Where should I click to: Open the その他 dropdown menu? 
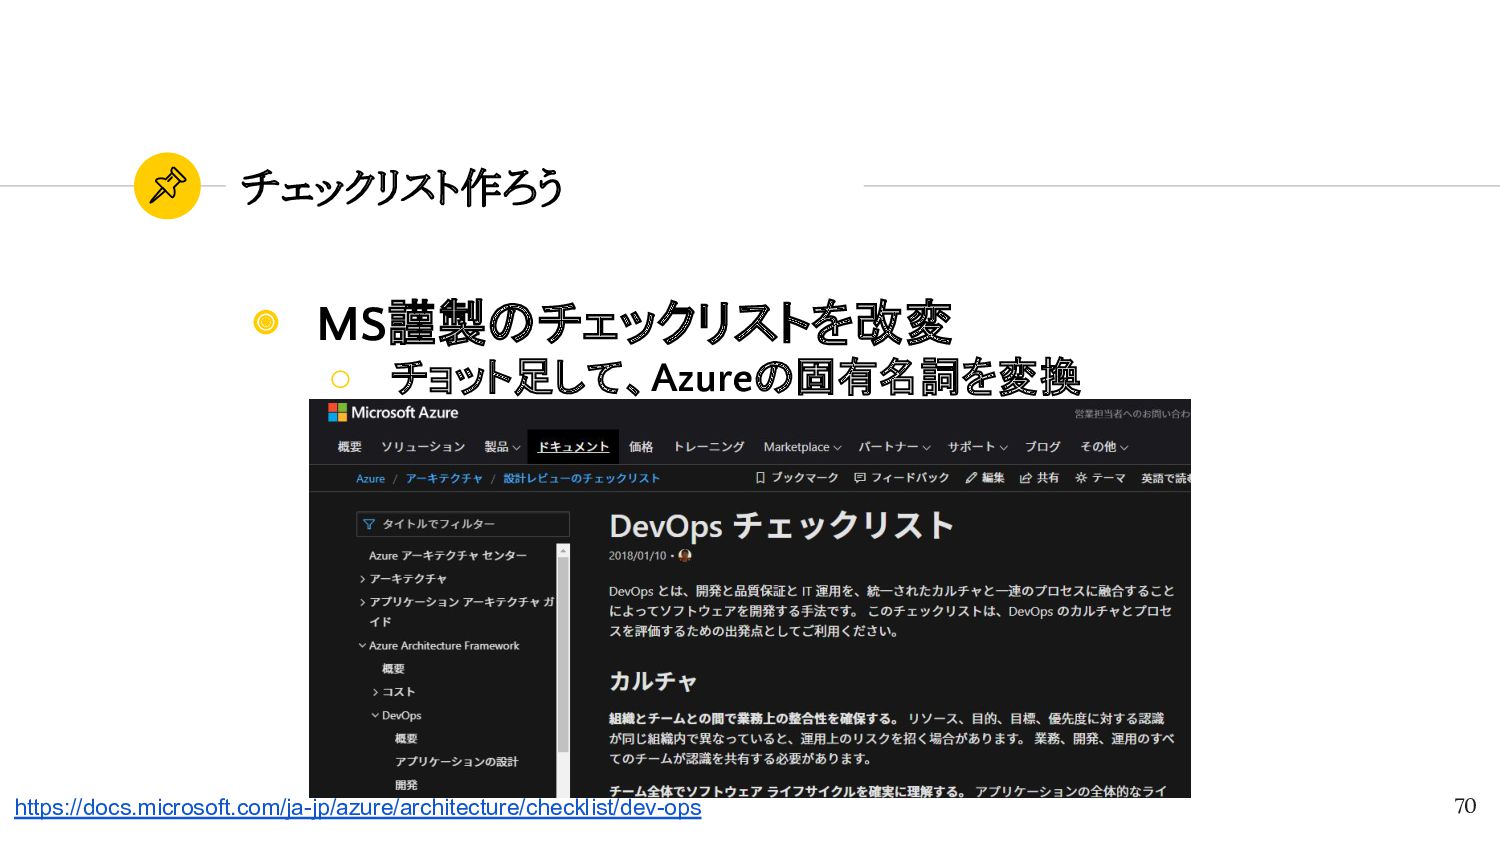tap(1104, 447)
